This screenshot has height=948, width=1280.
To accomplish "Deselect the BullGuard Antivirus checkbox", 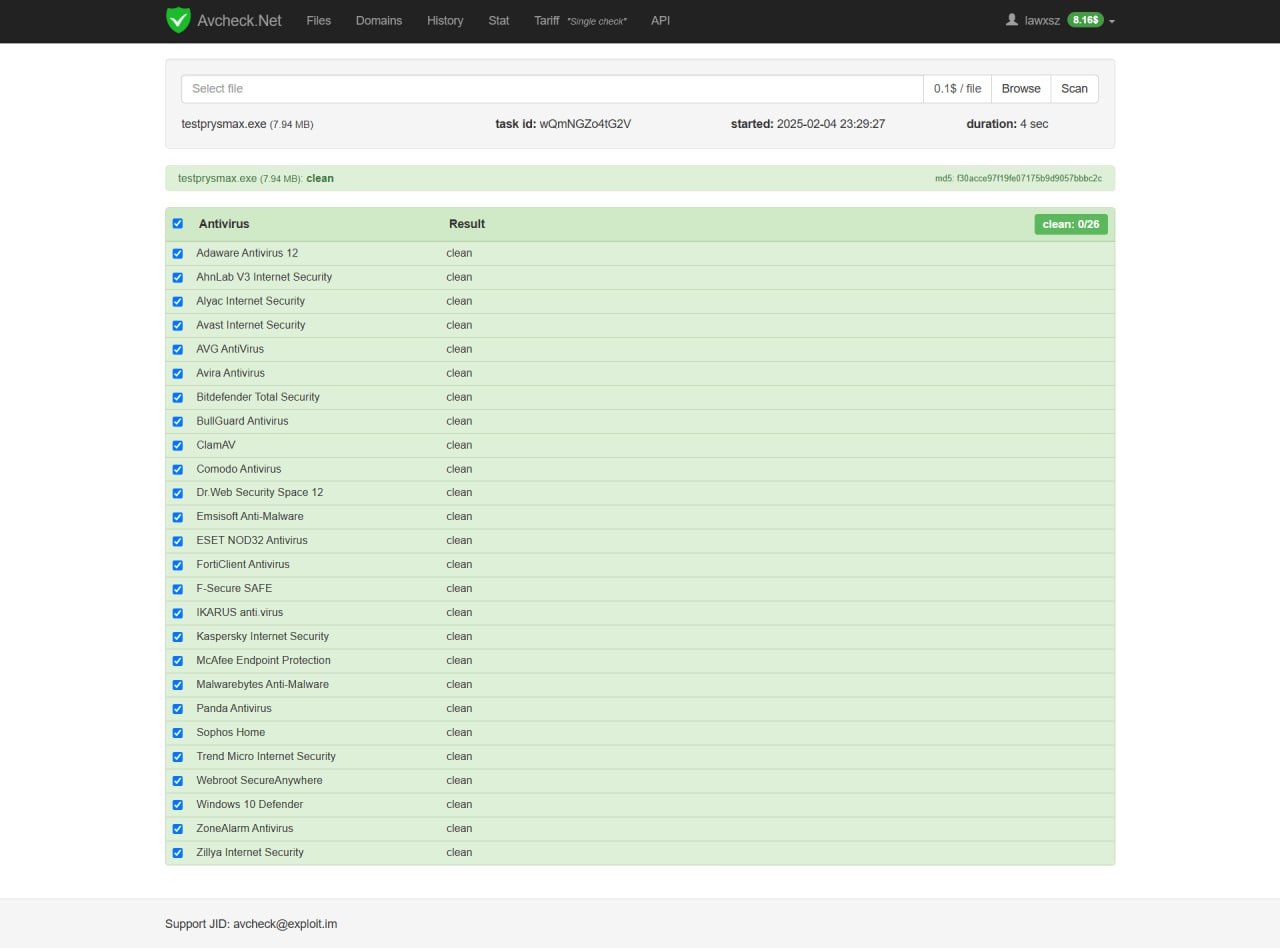I will (x=178, y=422).
